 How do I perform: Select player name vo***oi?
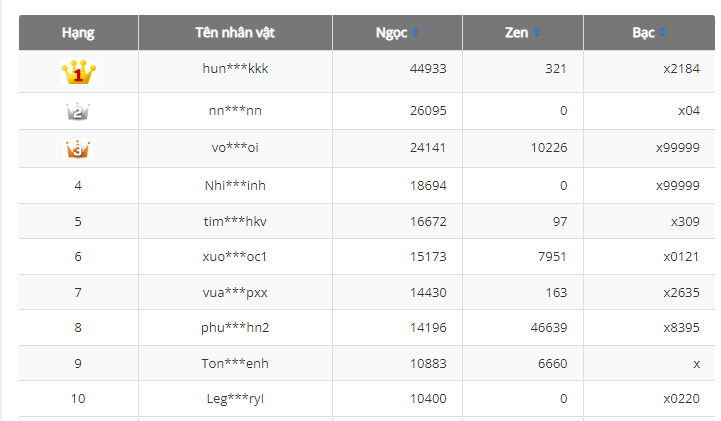tap(235, 148)
